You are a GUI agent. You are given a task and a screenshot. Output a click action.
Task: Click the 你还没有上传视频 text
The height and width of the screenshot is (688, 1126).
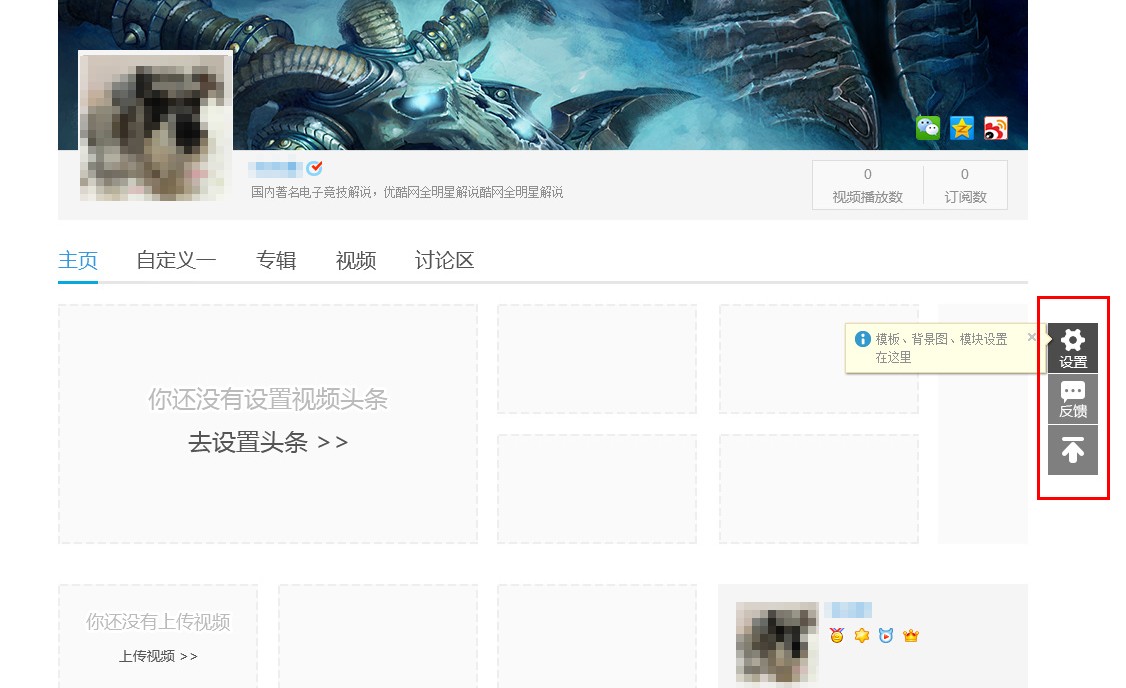pos(158,622)
